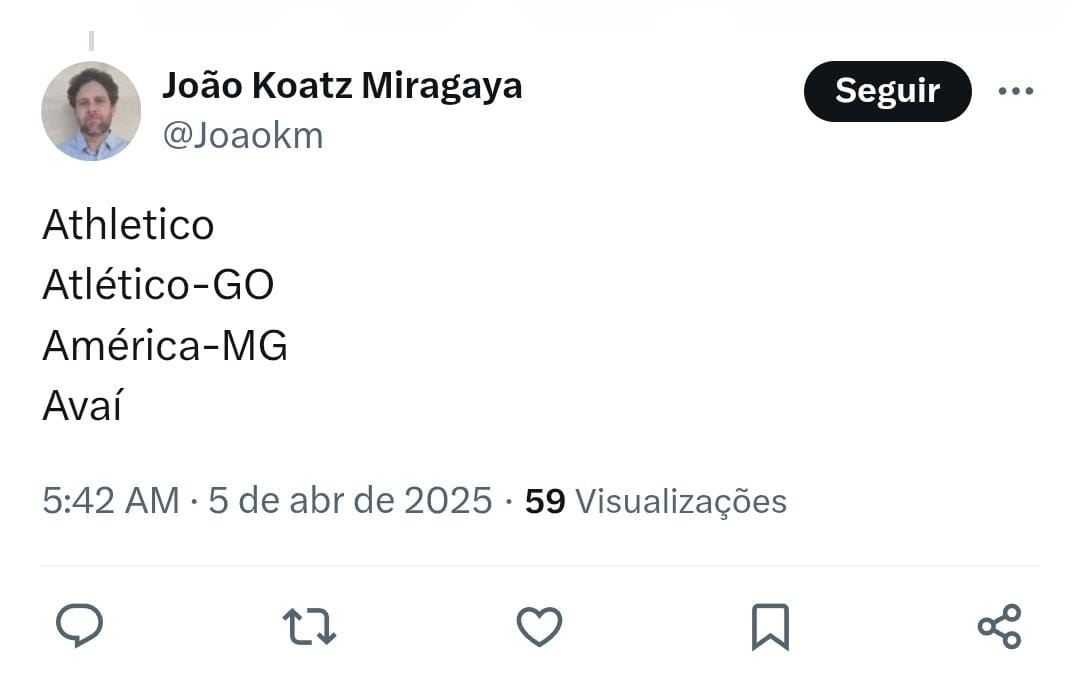Click the Seguir follow button

tap(887, 91)
